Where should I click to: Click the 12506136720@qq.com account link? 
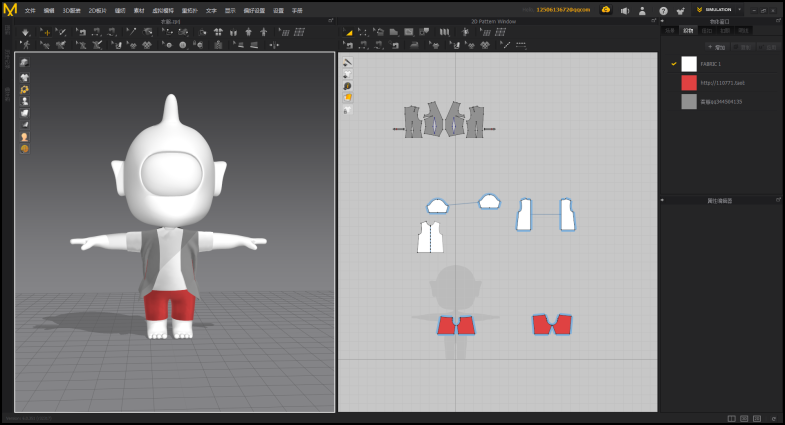click(563, 9)
